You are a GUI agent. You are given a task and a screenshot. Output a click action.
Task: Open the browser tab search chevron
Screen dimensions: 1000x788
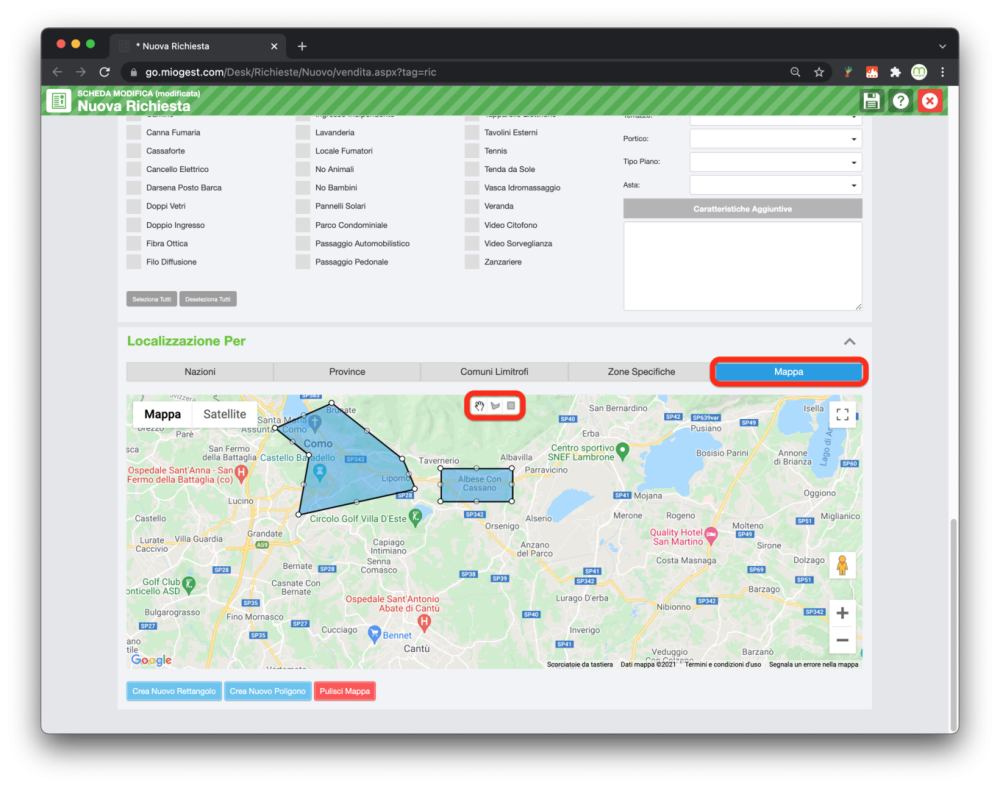click(942, 46)
